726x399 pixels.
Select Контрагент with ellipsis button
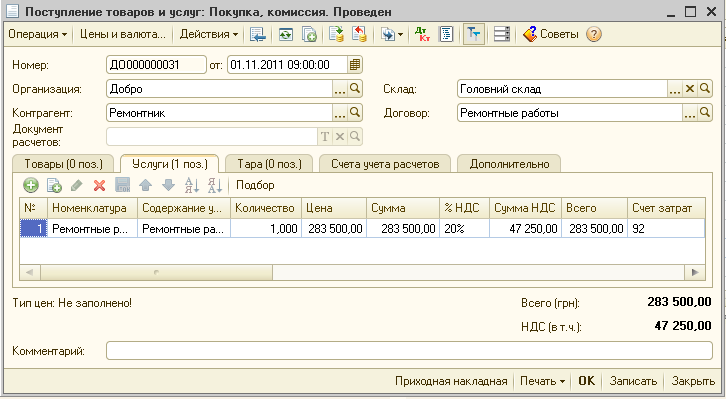(340, 113)
